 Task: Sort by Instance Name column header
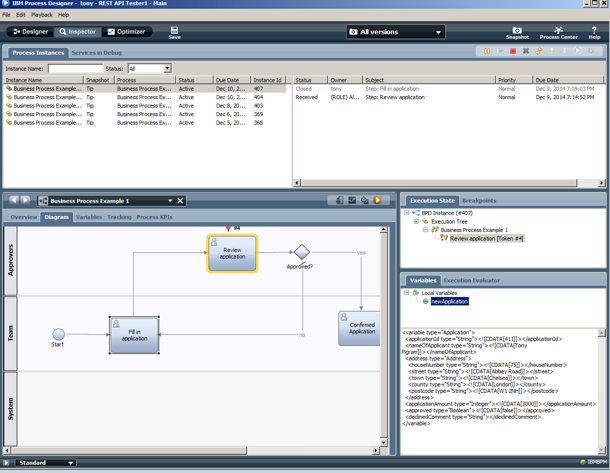pyautogui.click(x=43, y=80)
